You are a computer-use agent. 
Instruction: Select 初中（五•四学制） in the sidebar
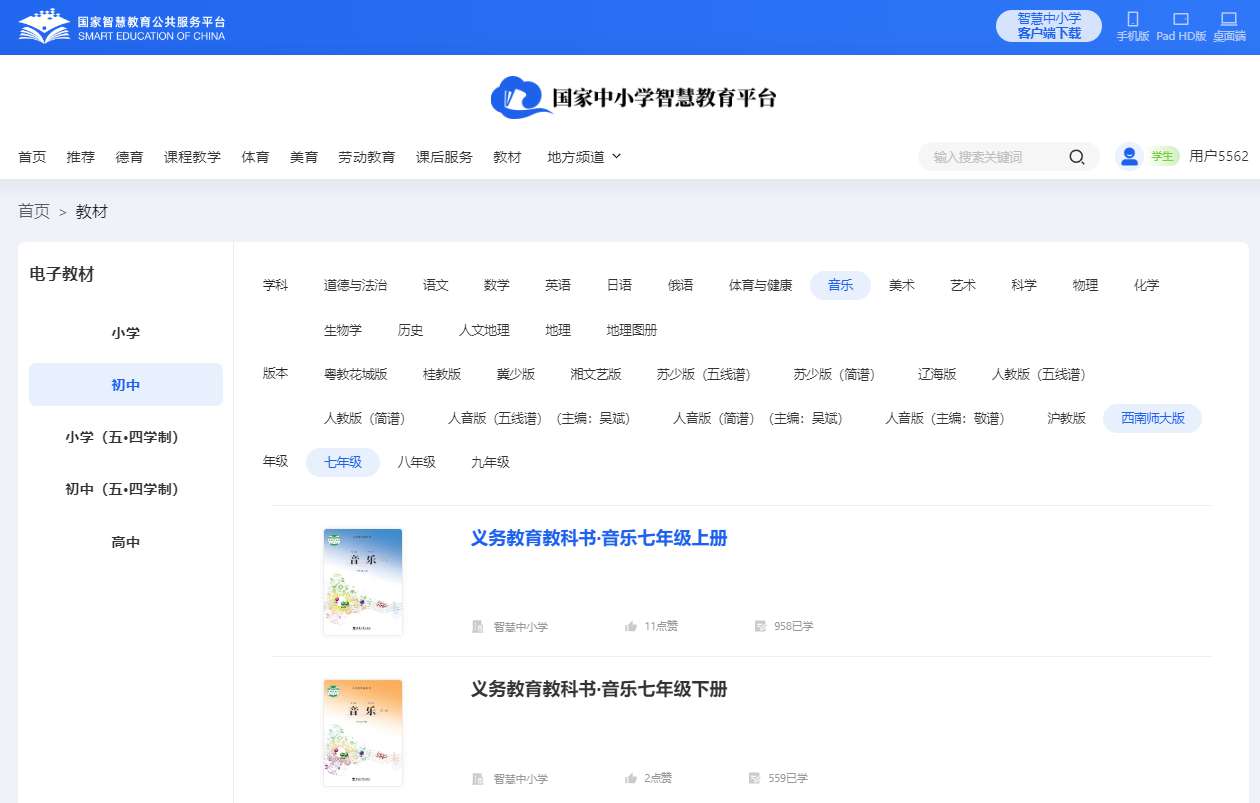(x=126, y=489)
